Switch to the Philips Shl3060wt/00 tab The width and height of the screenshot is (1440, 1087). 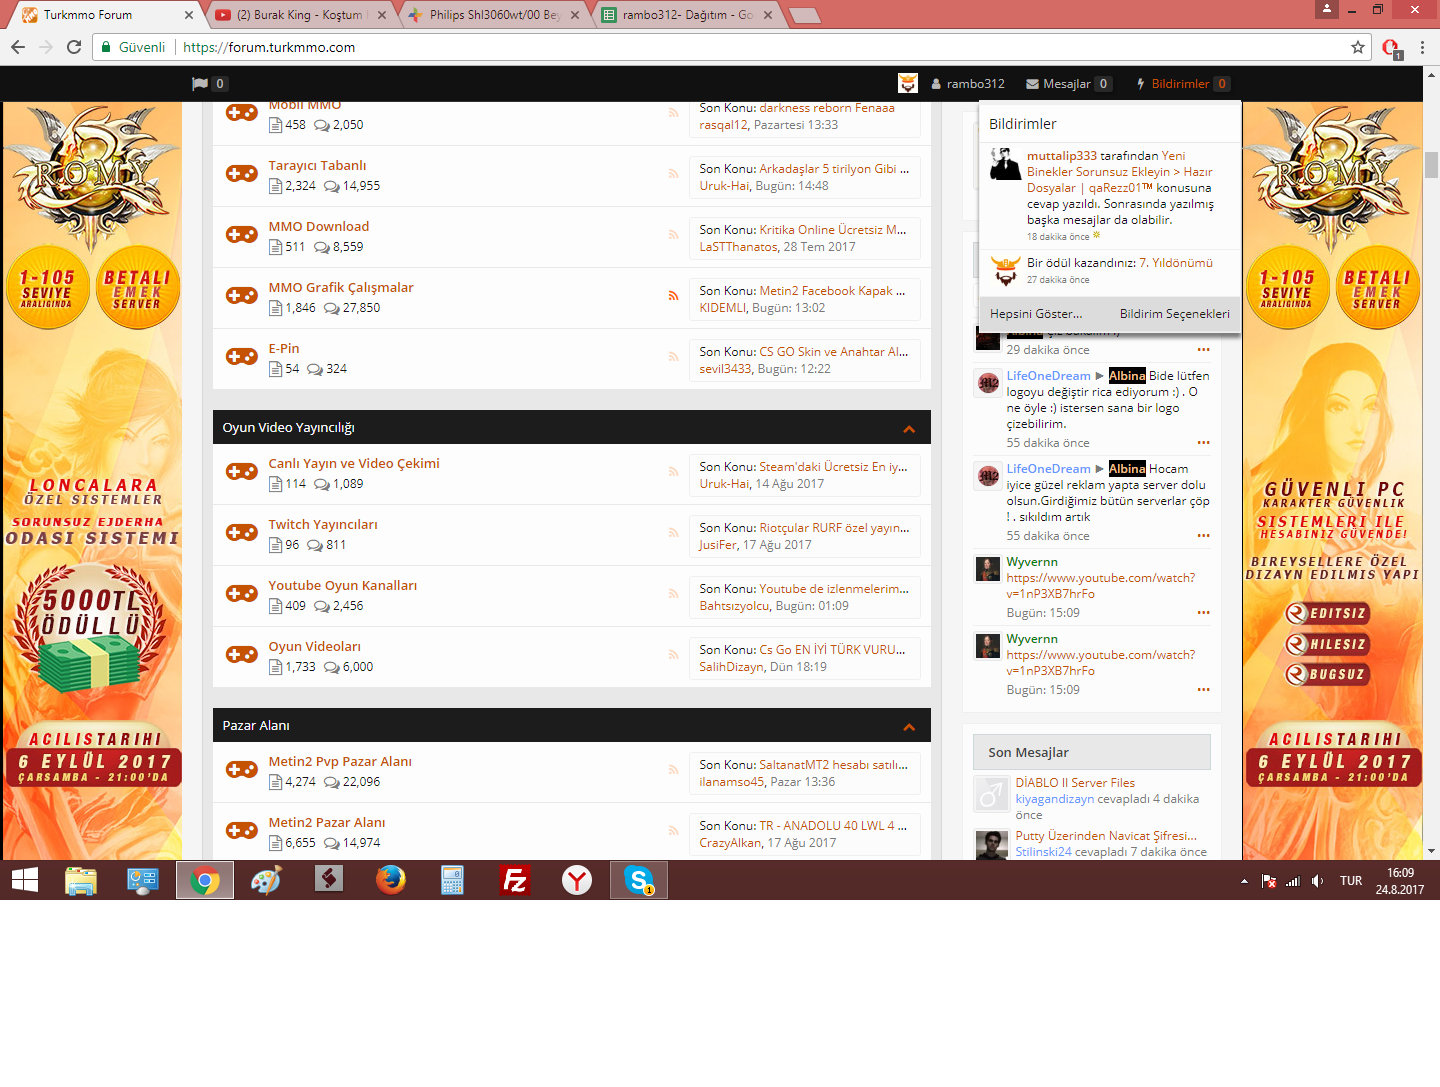pyautogui.click(x=495, y=15)
